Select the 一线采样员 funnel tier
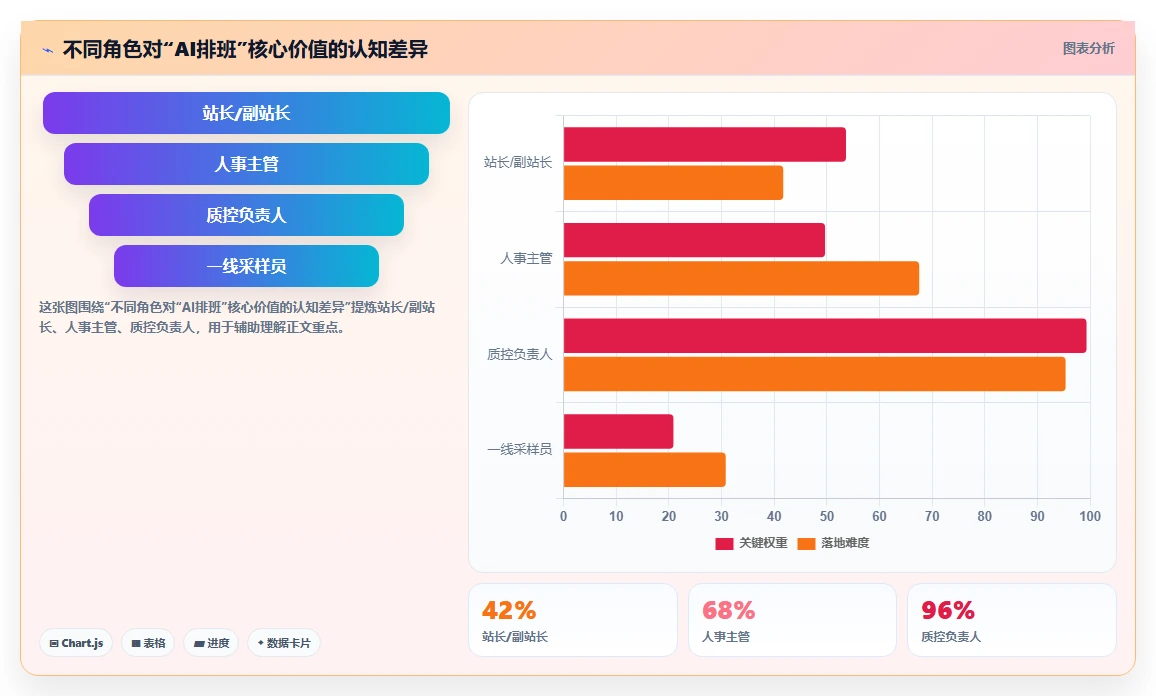The width and height of the screenshot is (1156, 696). [246, 265]
